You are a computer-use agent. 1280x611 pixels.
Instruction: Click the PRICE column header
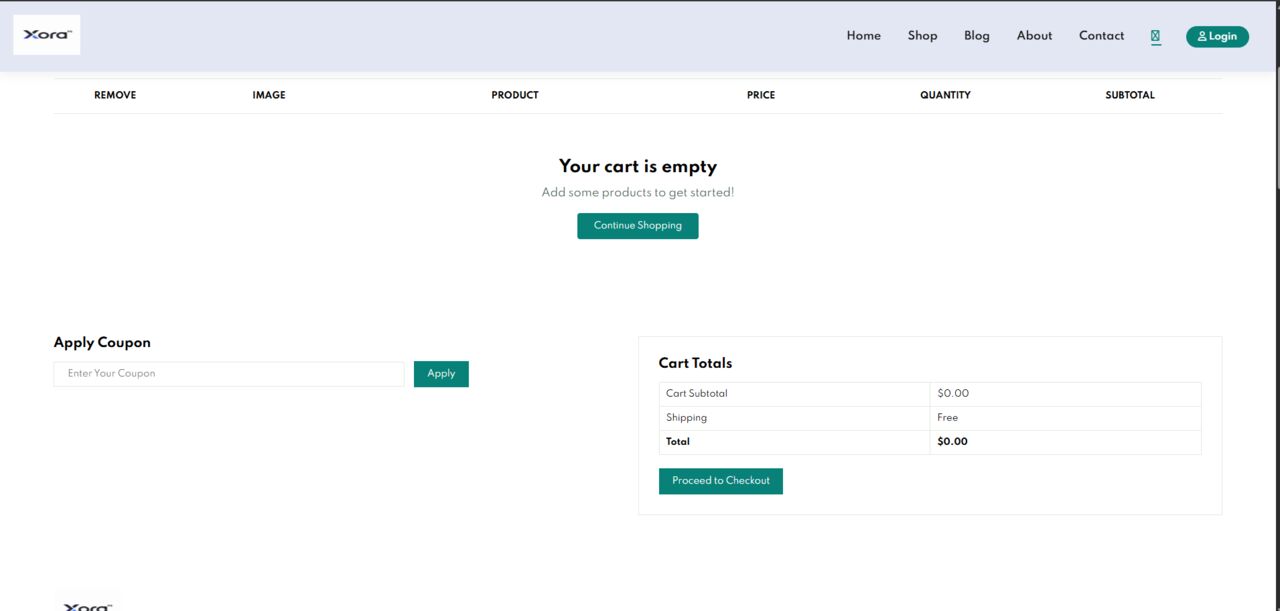[x=761, y=95]
